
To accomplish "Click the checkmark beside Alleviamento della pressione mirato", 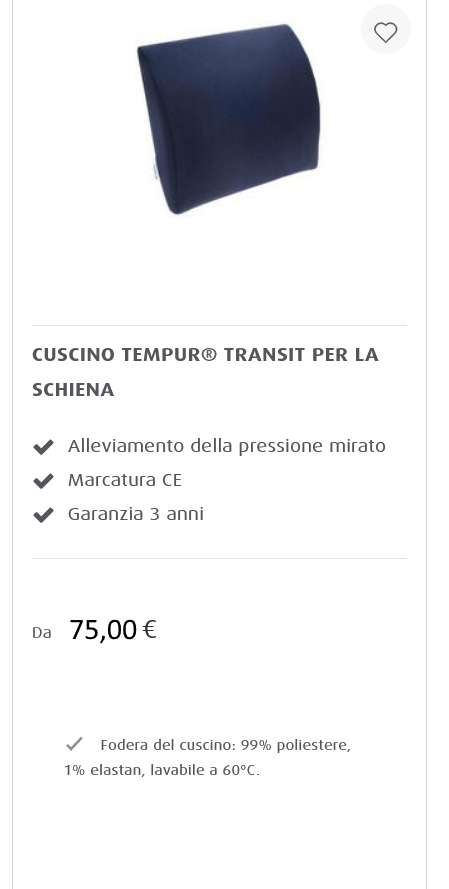I will coord(43,447).
